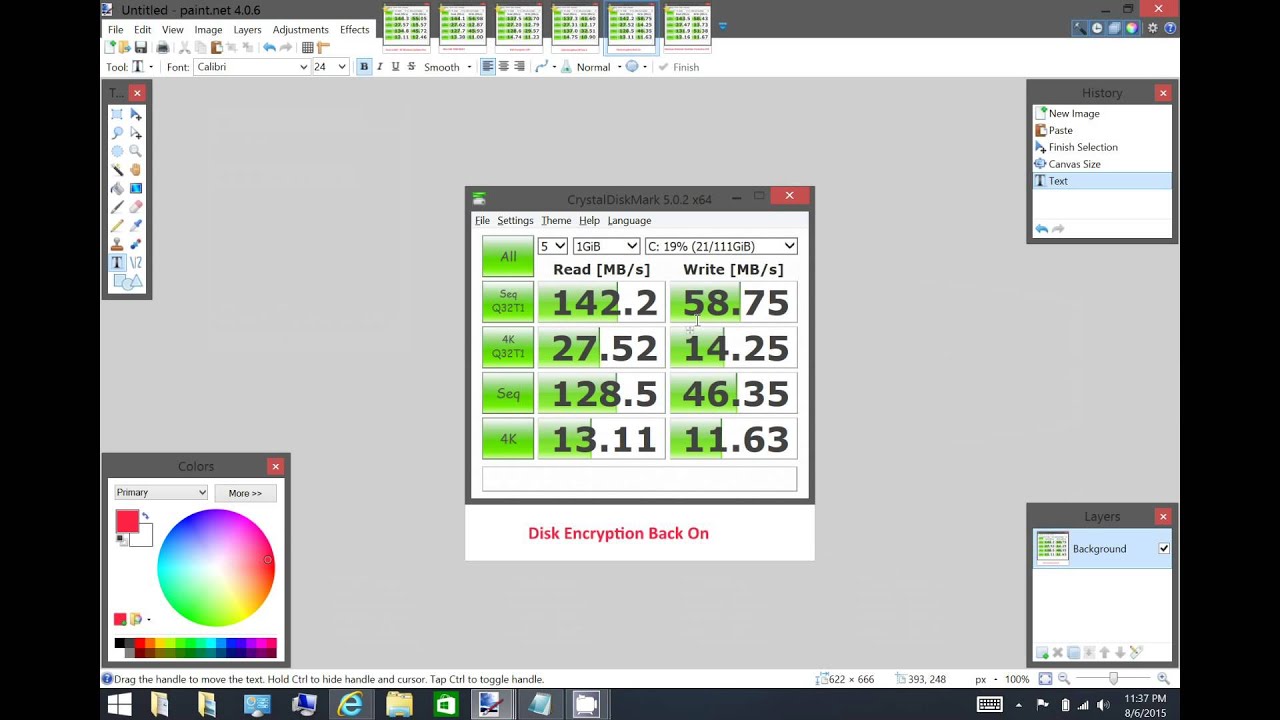Open the Effects menu
Screen dimensions: 1280x720
click(x=355, y=30)
